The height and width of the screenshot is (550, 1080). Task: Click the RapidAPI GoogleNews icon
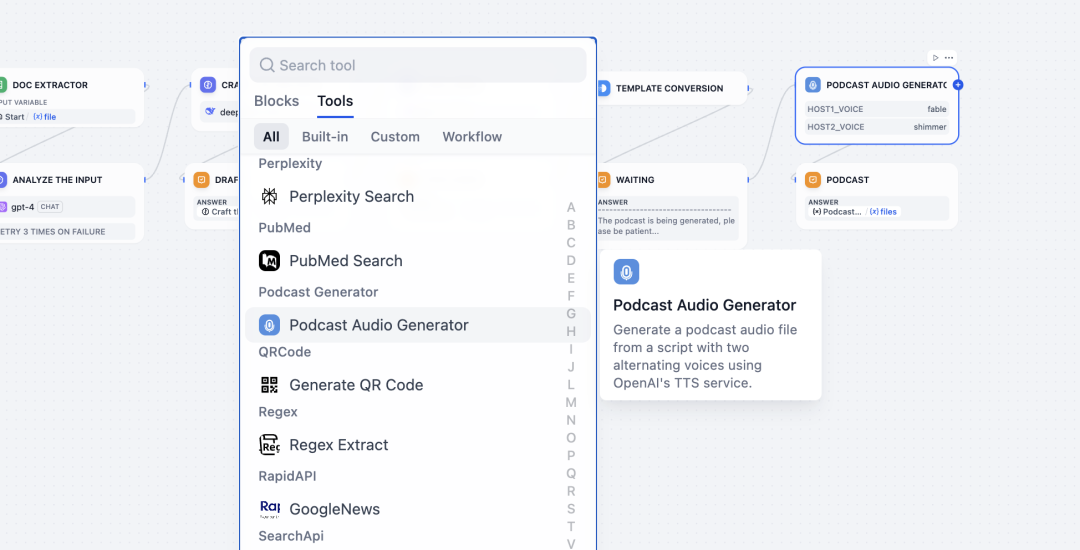[269, 509]
